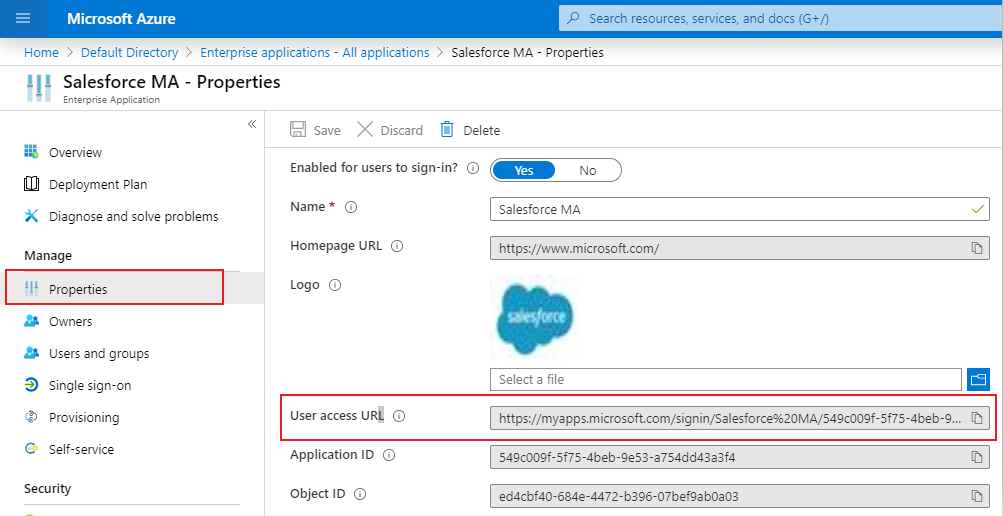Collapse the left navigation sidebar
This screenshot has height=516, width=1003.
(252, 124)
